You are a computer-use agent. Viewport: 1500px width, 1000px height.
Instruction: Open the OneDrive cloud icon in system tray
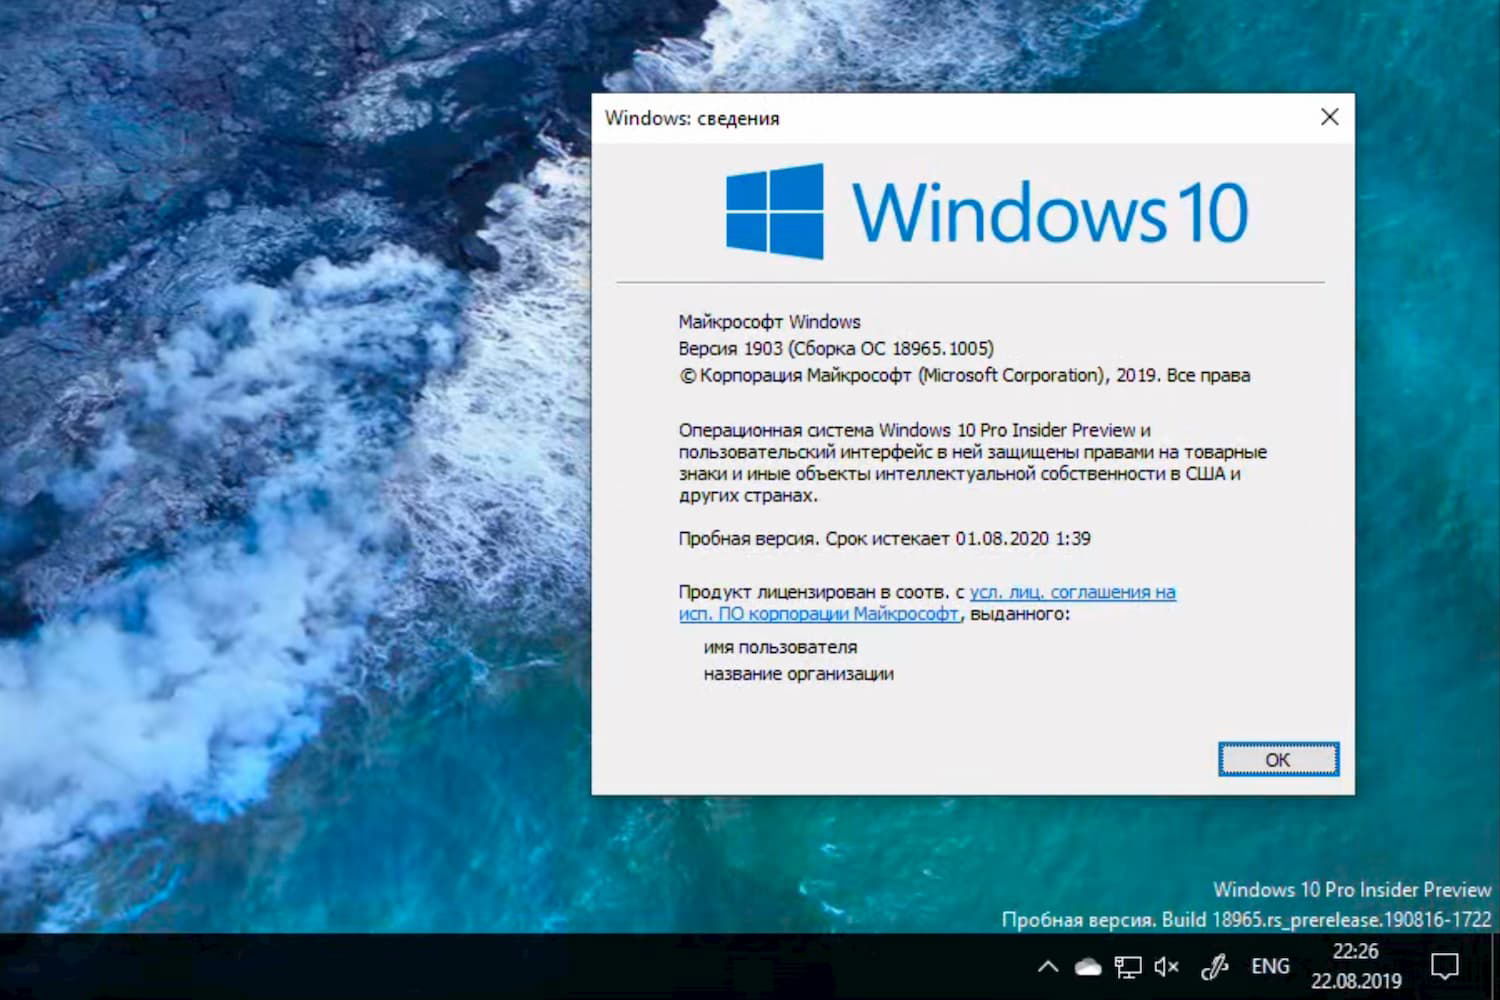click(x=1088, y=966)
